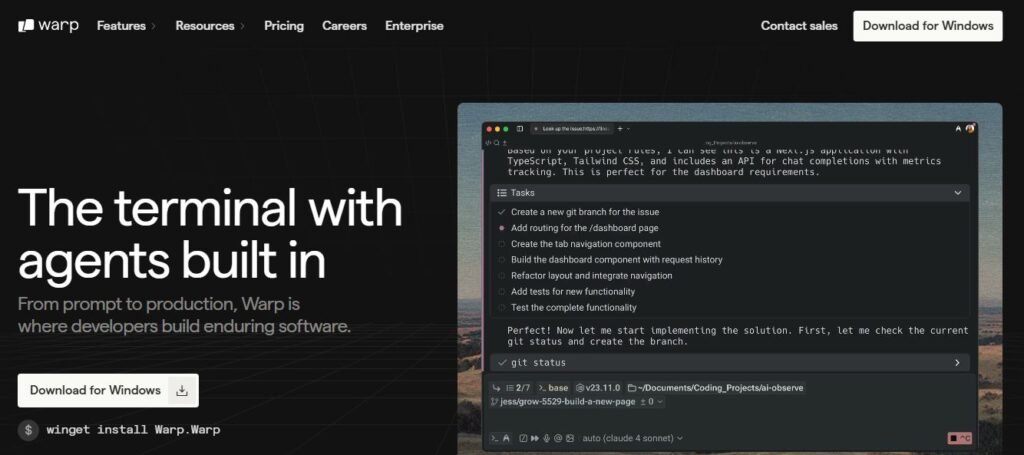Click the user avatar in terminal title bar
This screenshot has height=455, width=1024.
click(970, 129)
